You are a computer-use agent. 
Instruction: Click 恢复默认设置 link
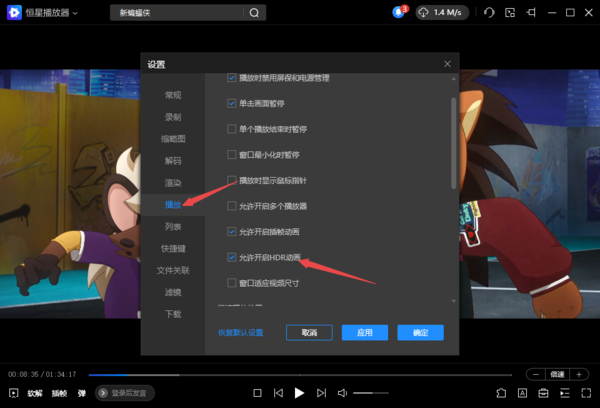coord(241,333)
